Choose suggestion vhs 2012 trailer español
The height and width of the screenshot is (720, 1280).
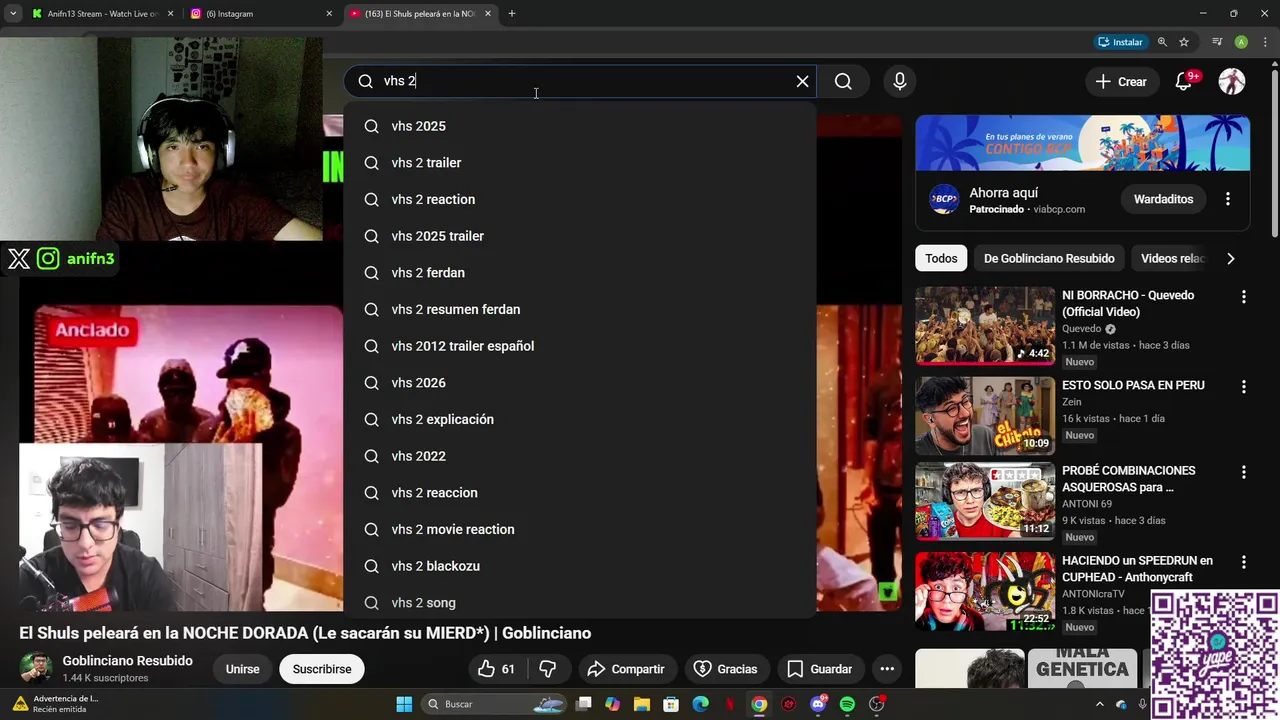tap(580, 346)
